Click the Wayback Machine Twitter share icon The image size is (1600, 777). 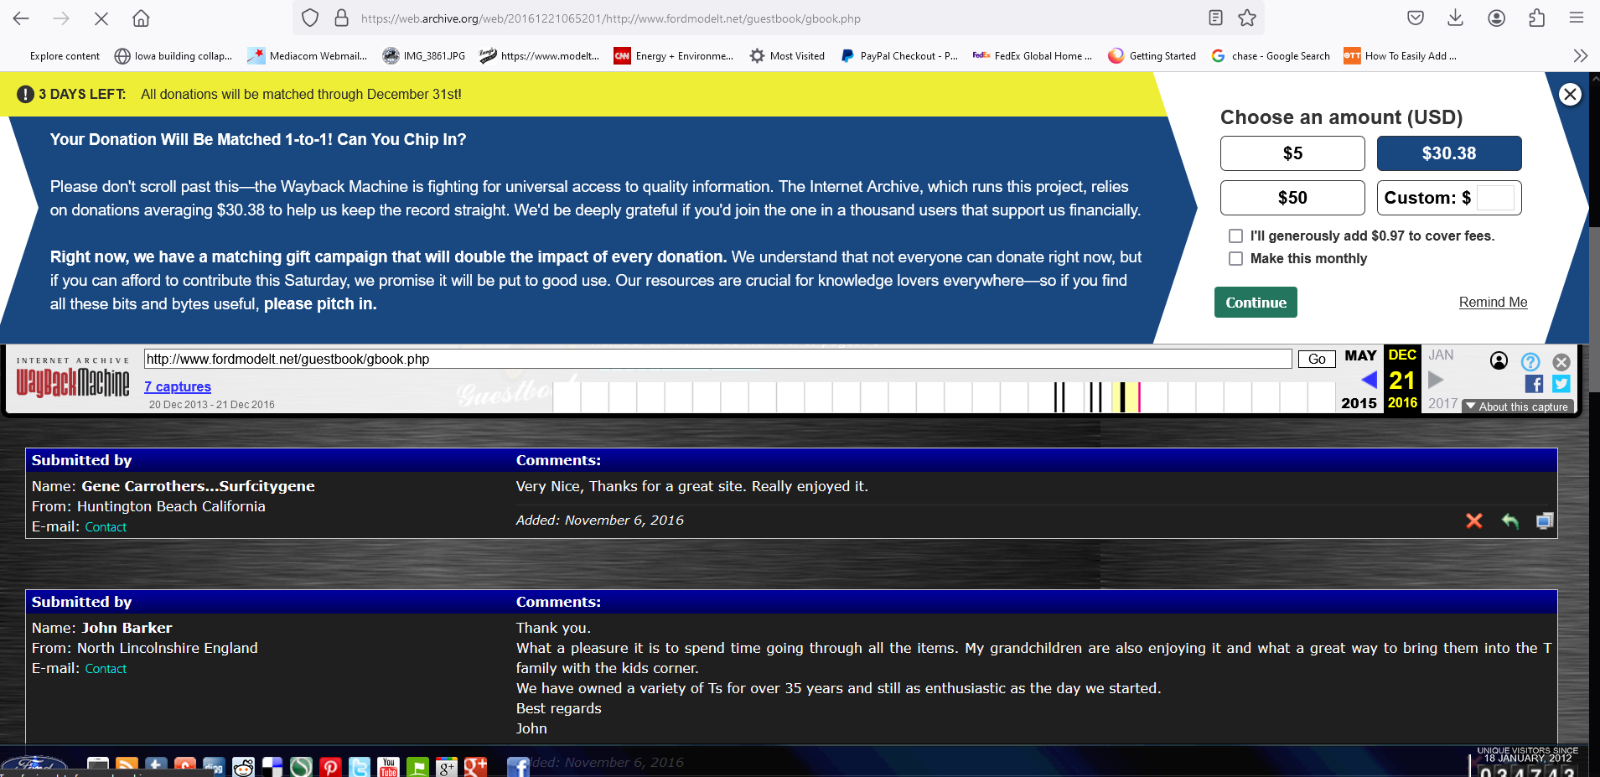coord(1561,384)
